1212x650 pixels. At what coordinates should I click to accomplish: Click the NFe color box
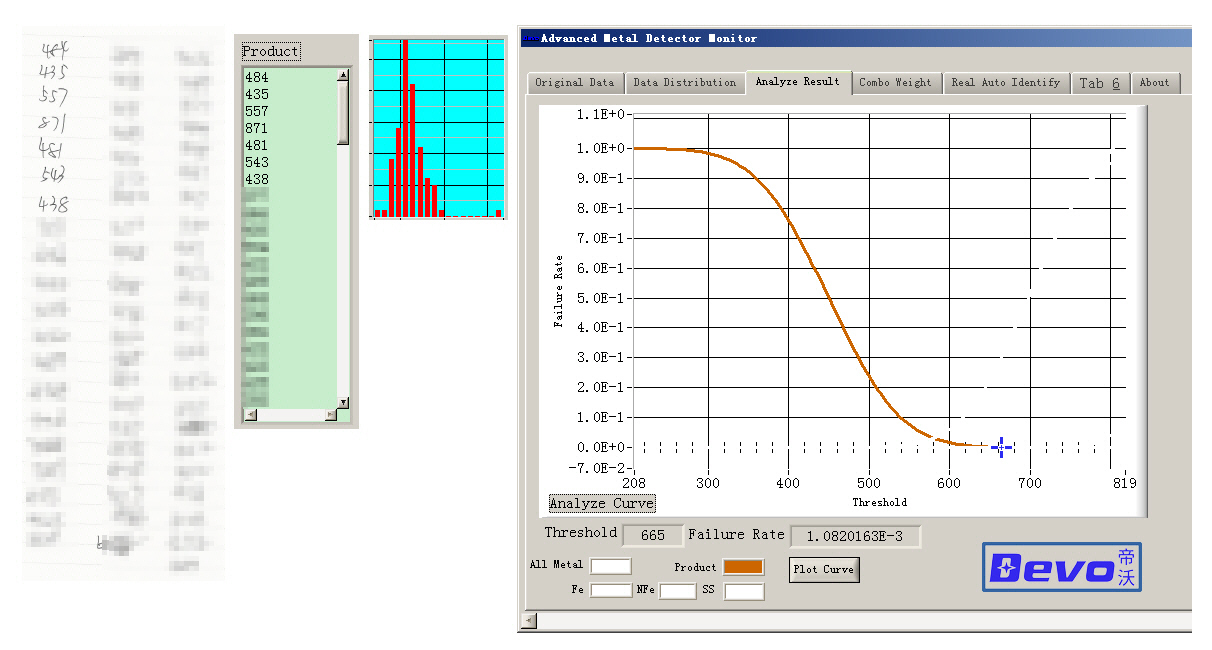pos(677,591)
